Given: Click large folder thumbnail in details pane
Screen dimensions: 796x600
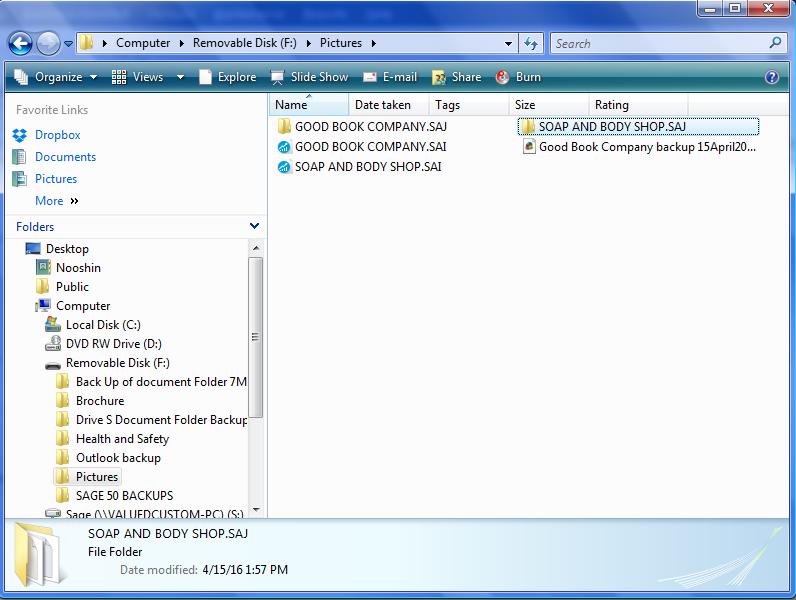Looking at the screenshot, I should 38,555.
